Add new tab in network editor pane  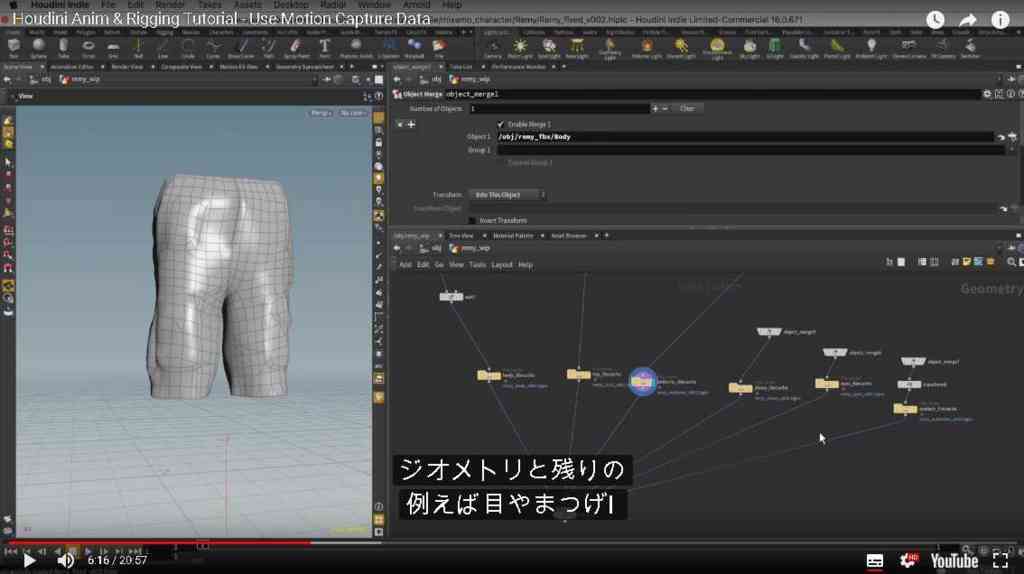click(x=607, y=235)
